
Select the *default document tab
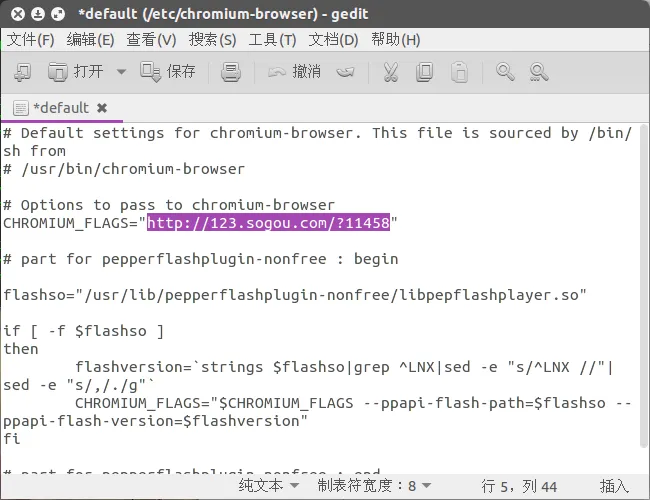click(61, 108)
